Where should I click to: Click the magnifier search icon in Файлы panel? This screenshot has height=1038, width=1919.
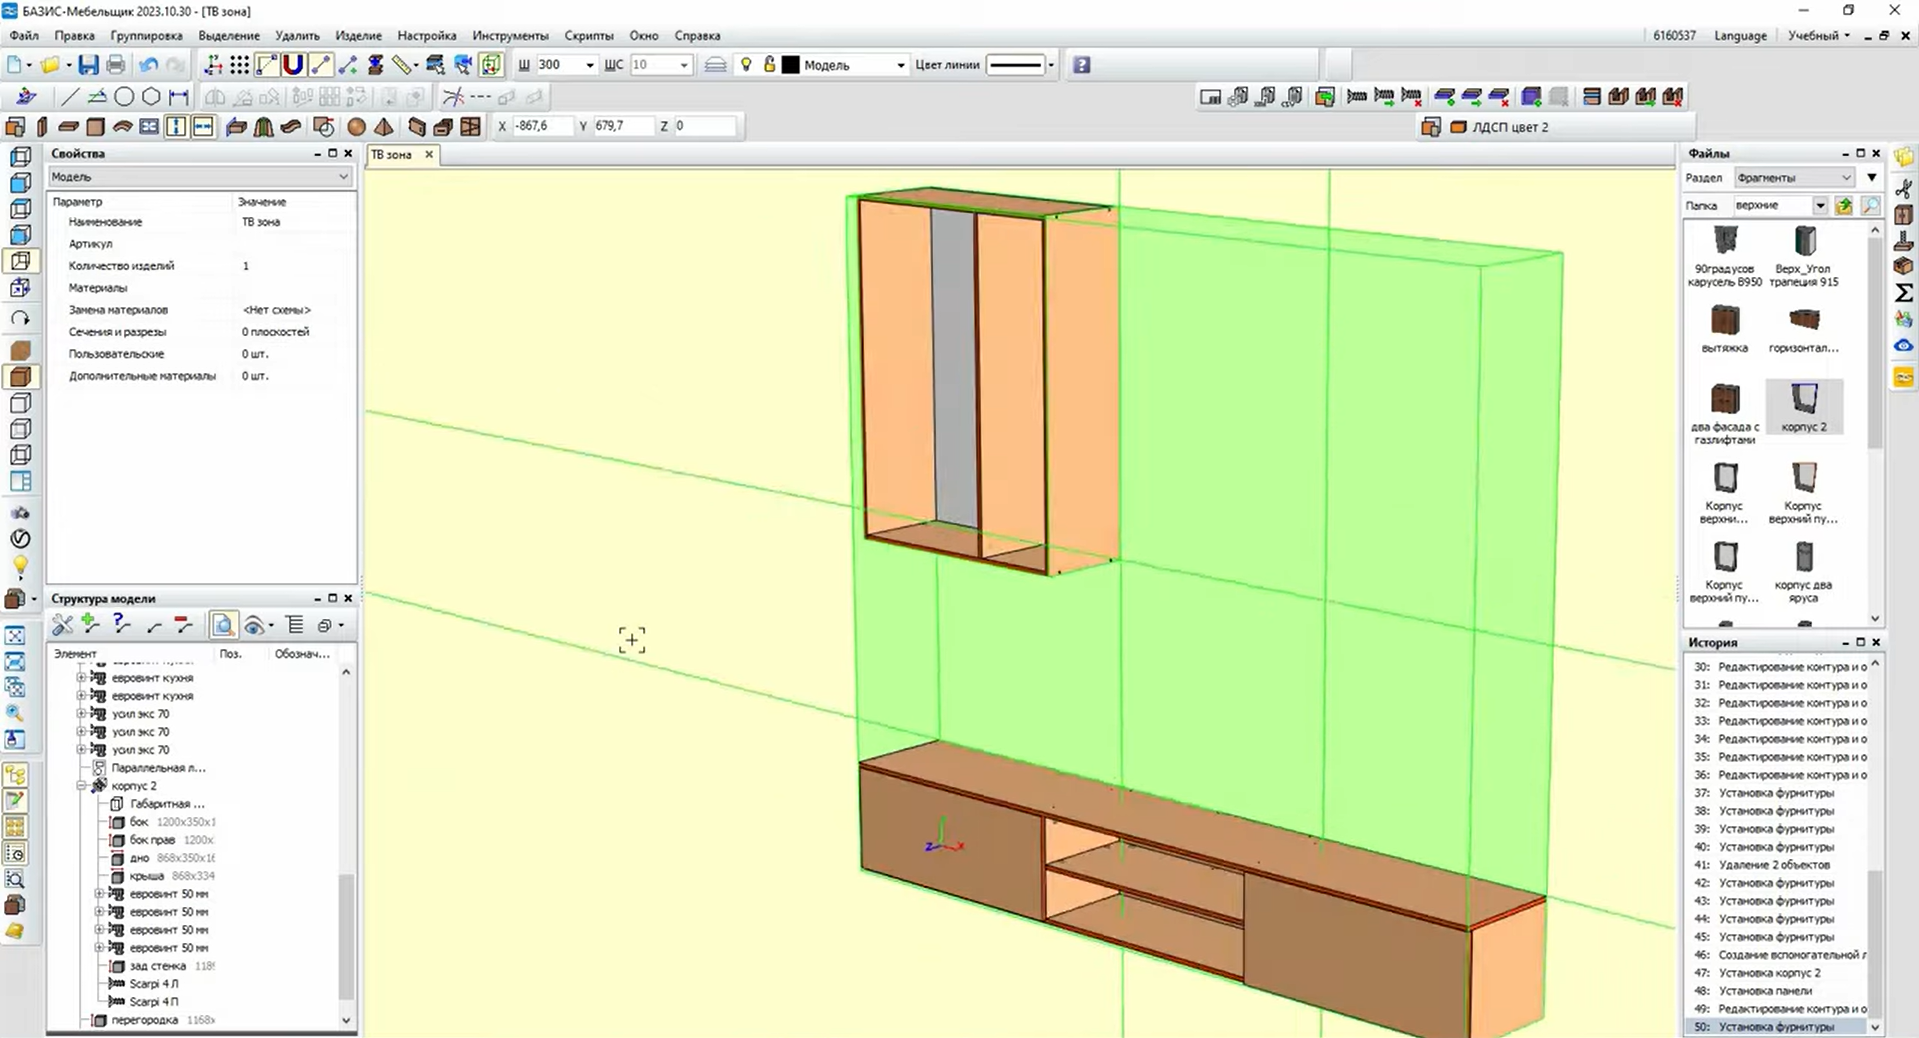1870,205
